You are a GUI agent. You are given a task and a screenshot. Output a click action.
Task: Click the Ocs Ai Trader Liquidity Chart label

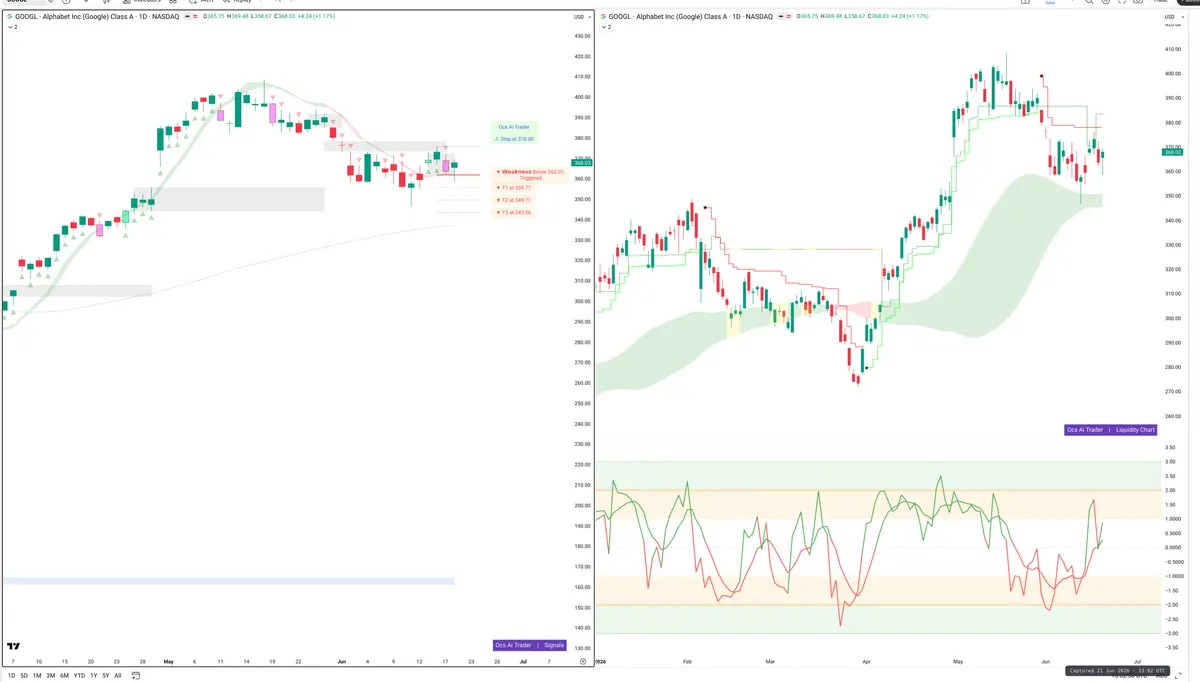[x=1111, y=429]
